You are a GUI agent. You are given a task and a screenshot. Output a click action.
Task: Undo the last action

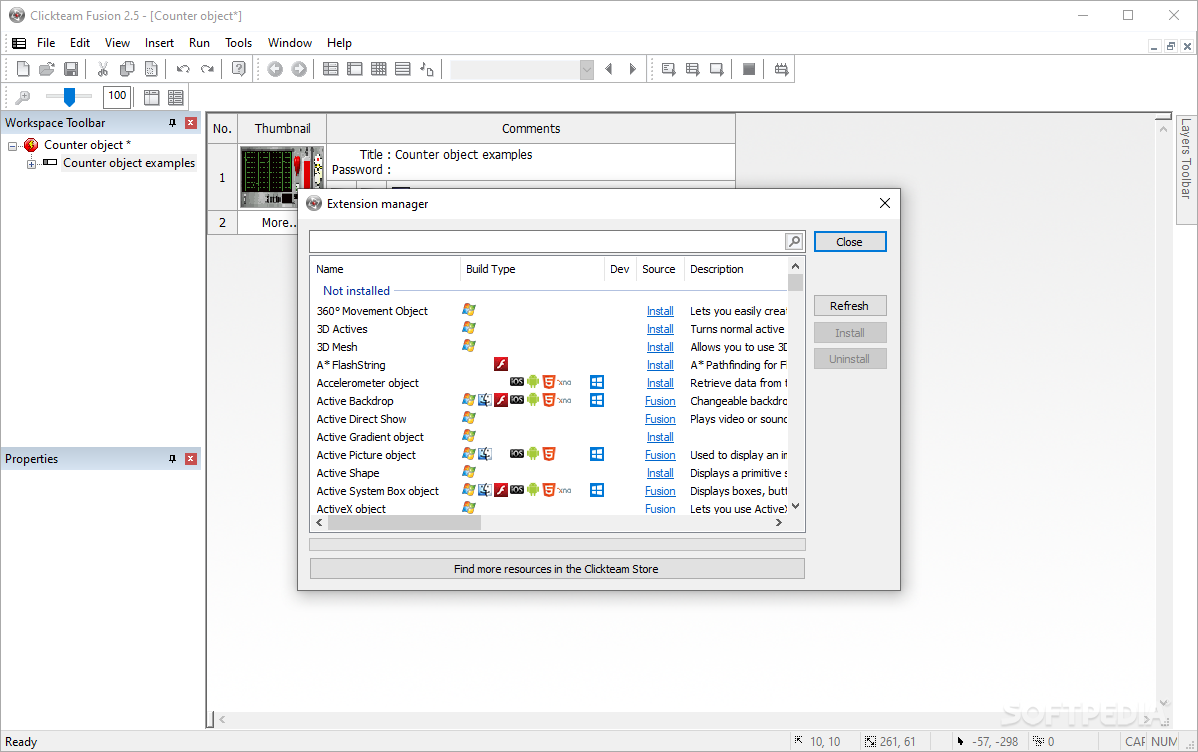pyautogui.click(x=183, y=70)
